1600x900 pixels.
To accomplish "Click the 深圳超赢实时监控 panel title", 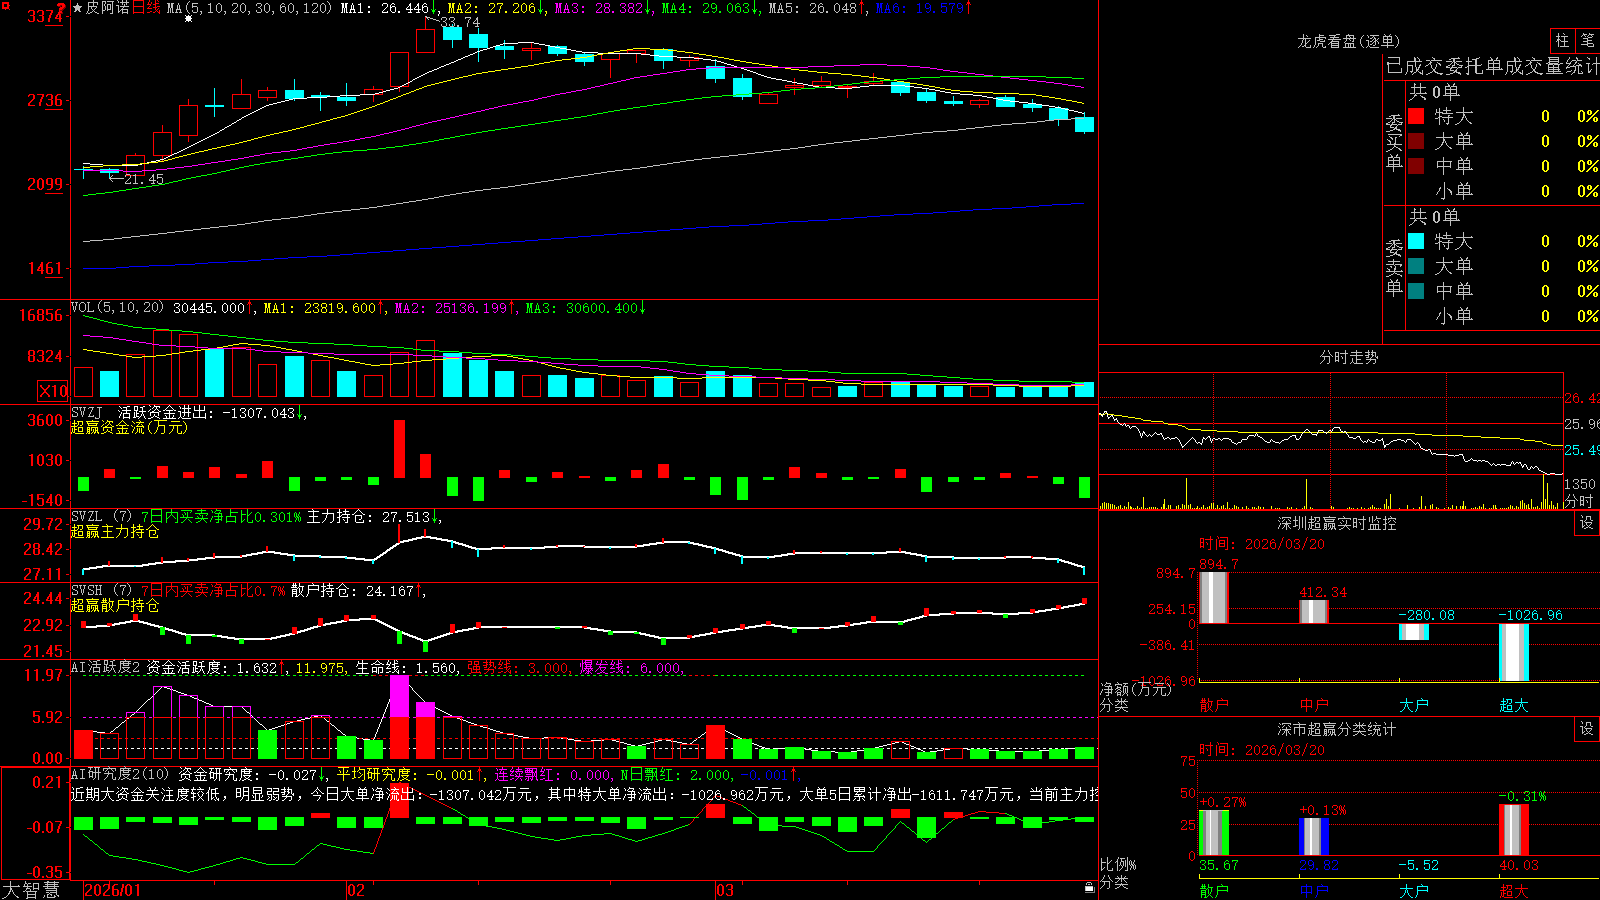I will click(1336, 523).
